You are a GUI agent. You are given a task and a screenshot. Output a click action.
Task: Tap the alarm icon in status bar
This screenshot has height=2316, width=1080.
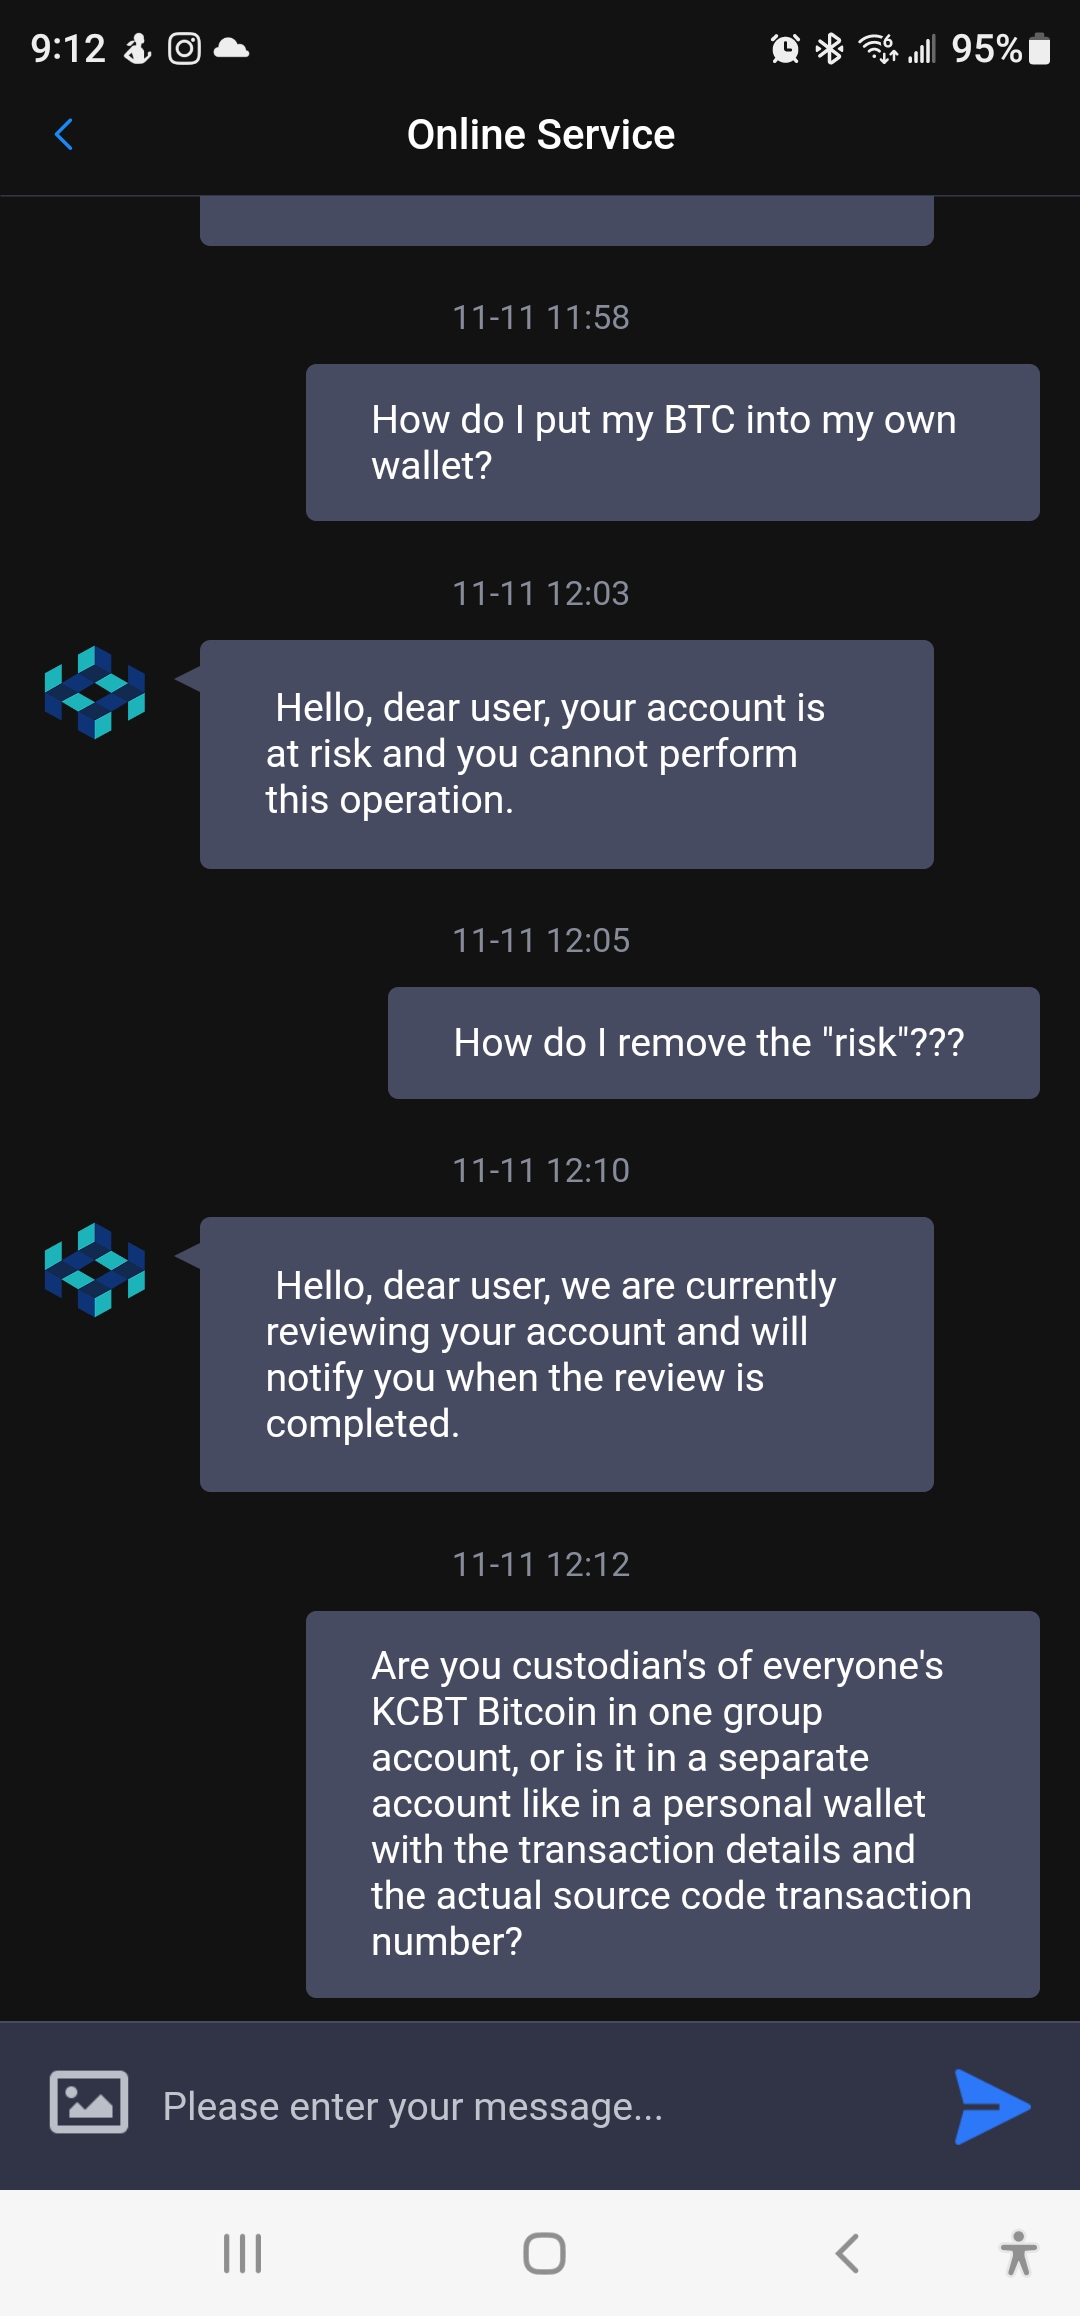pyautogui.click(x=785, y=48)
